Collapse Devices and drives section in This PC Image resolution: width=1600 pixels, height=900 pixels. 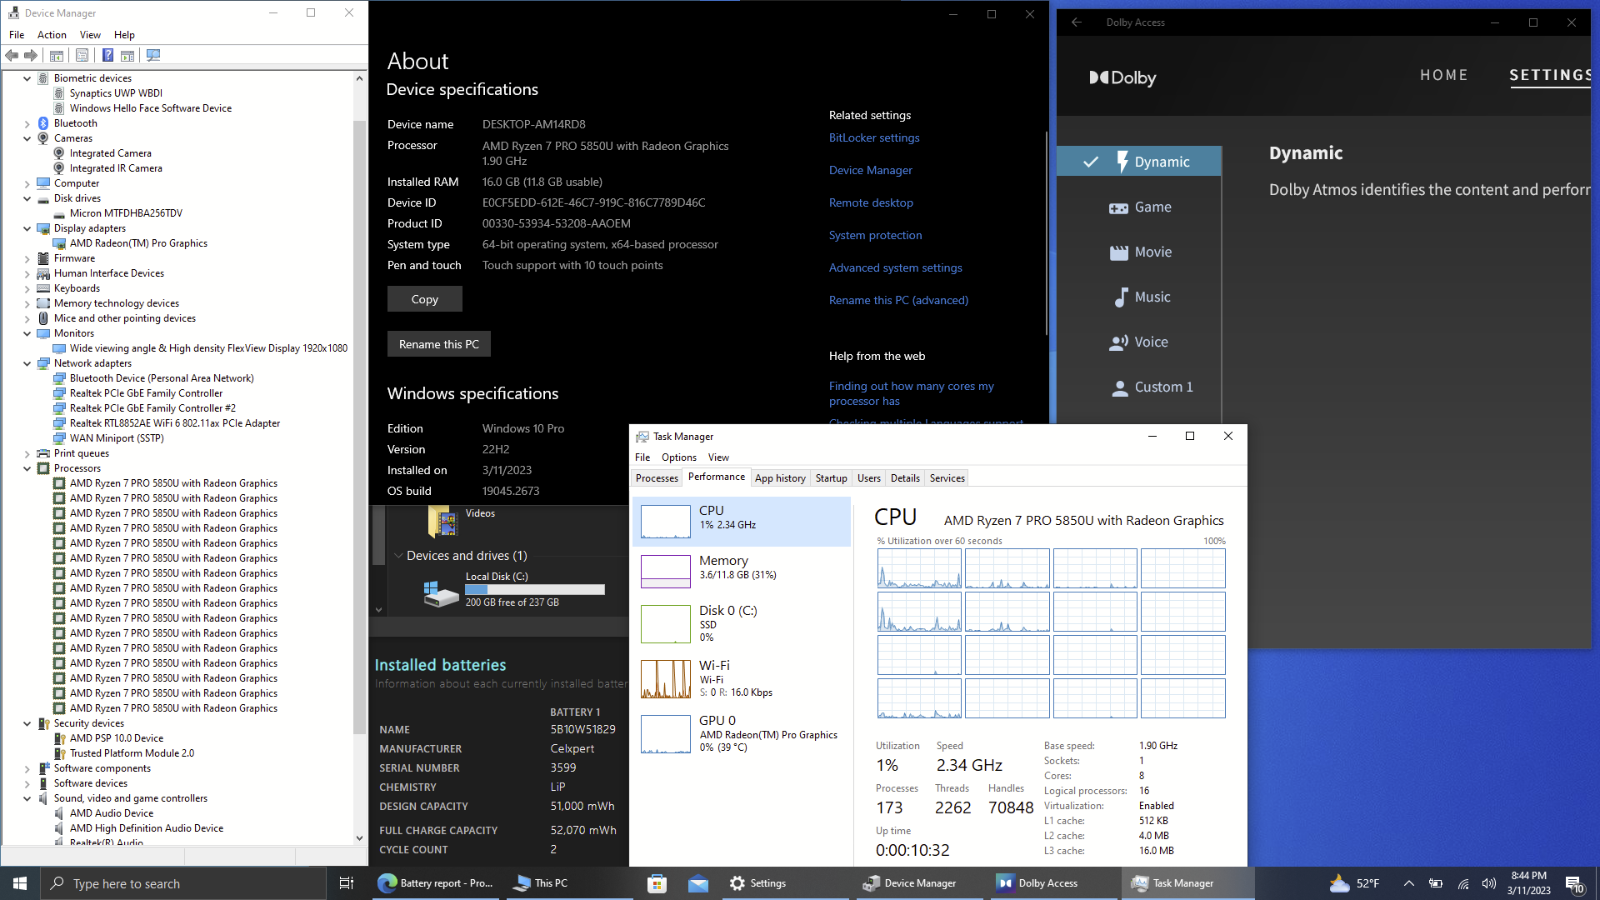[398, 555]
